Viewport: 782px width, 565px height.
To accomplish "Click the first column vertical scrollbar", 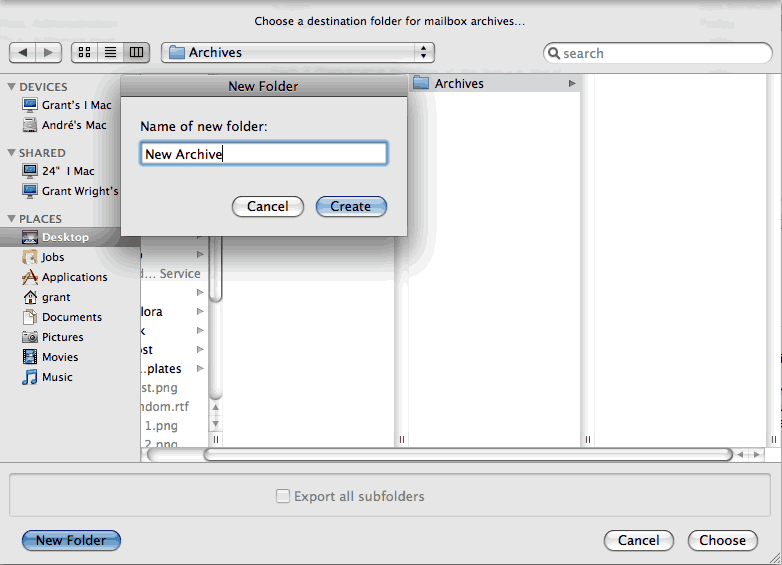I will click(x=215, y=269).
